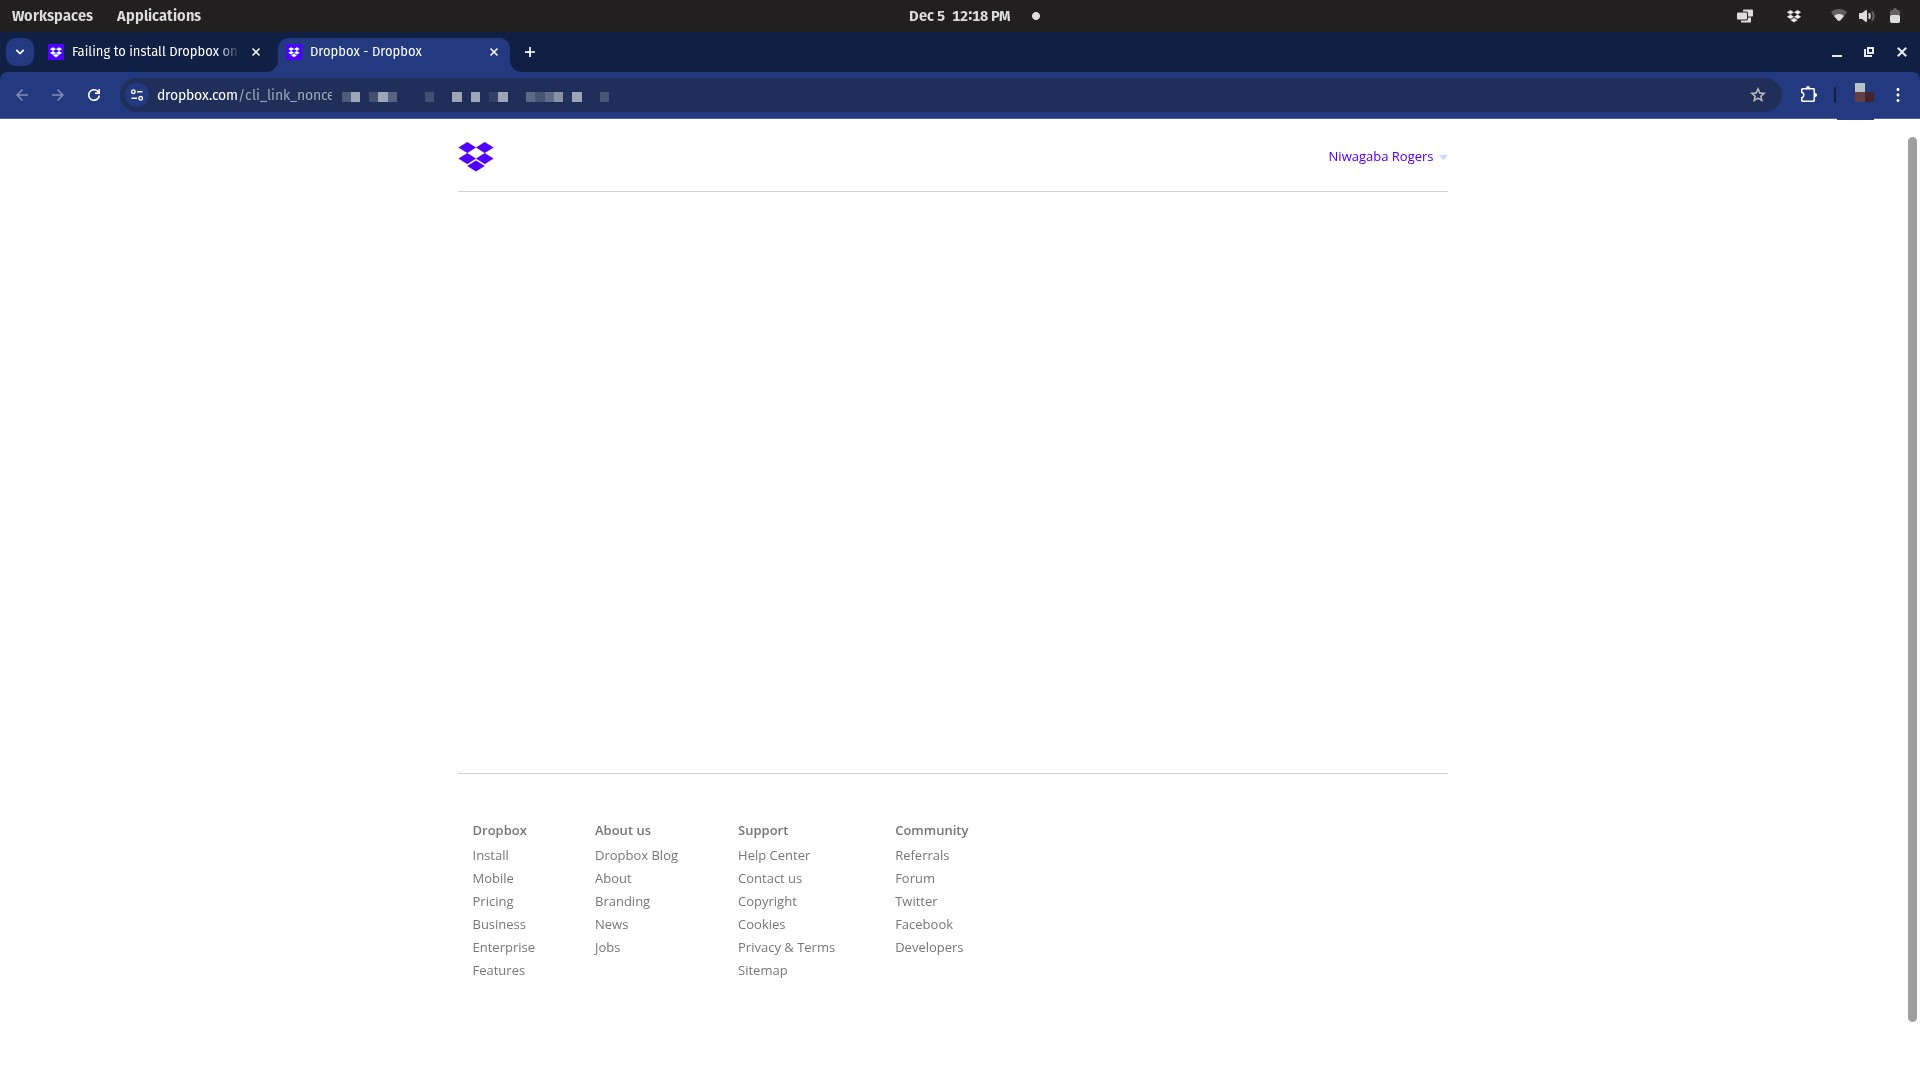
Task: Open a new browser tab
Action: coord(530,52)
